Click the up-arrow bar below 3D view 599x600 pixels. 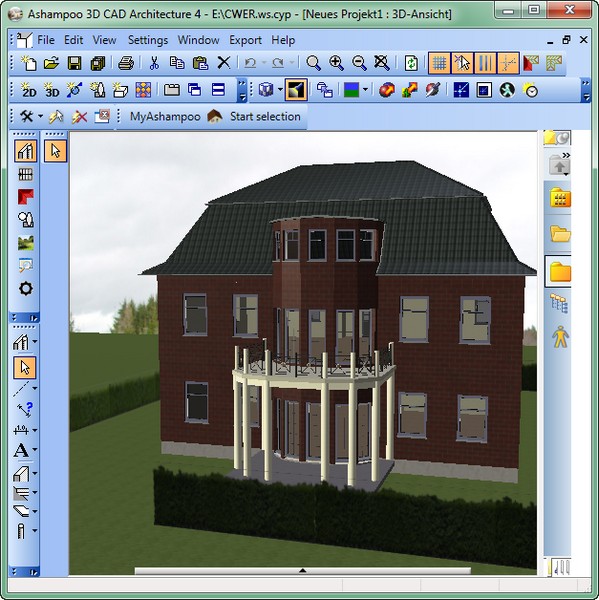click(302, 571)
